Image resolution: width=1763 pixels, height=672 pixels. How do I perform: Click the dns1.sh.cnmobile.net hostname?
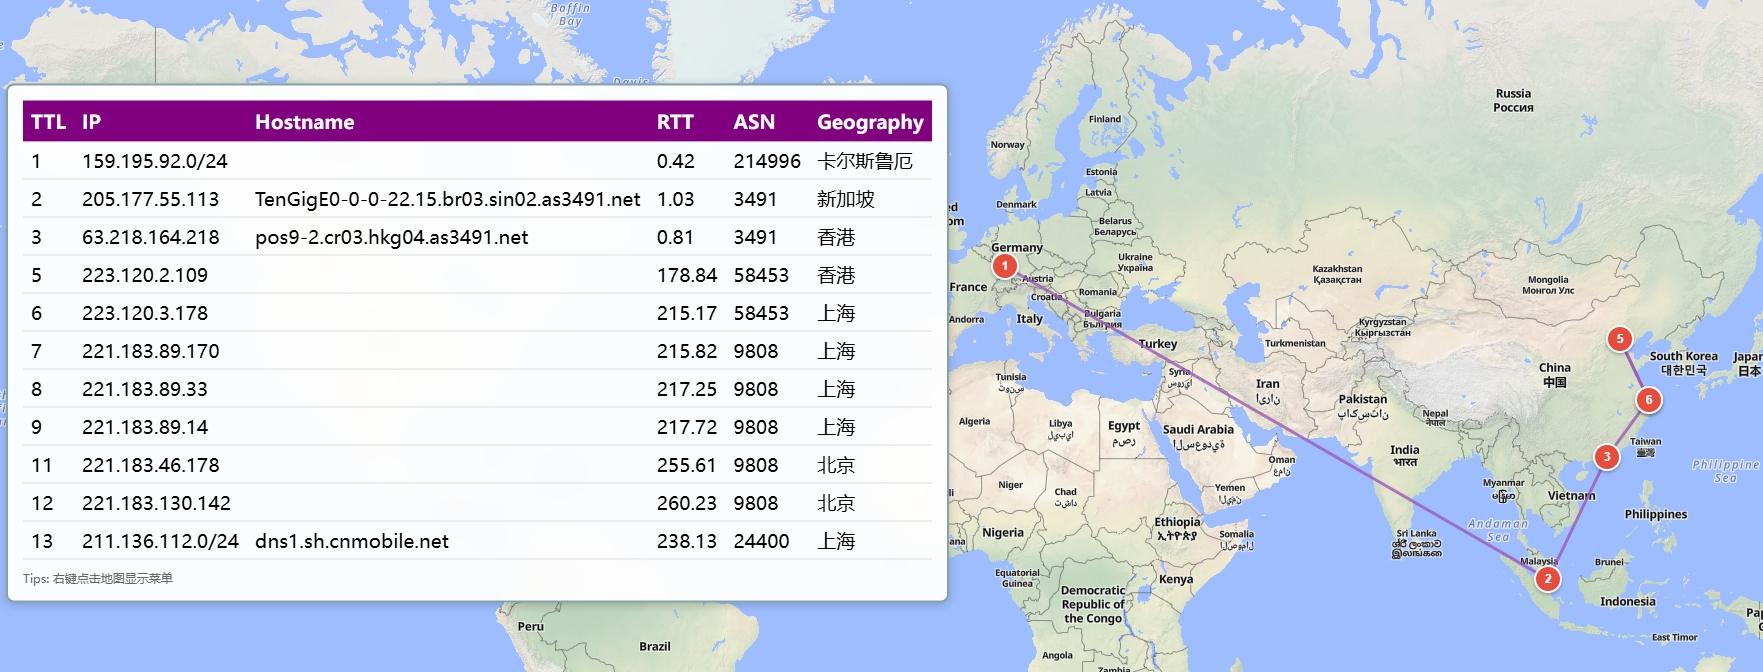[352, 541]
